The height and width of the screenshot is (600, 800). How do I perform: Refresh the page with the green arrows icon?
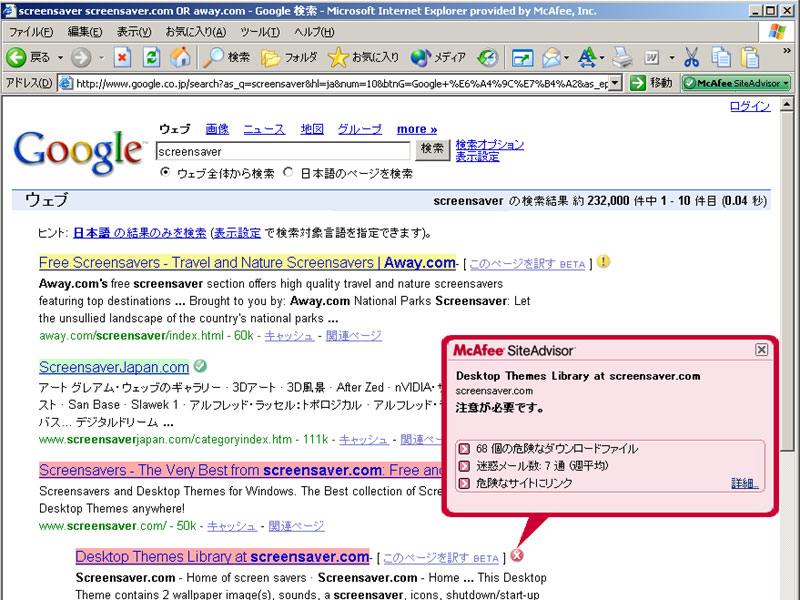point(152,57)
